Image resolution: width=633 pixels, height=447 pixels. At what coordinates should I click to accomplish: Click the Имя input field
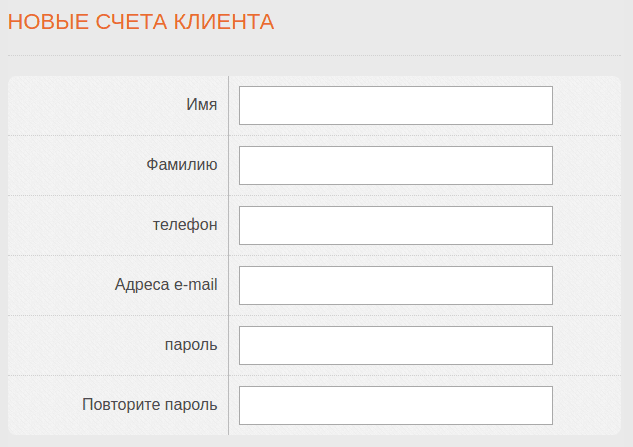395,105
